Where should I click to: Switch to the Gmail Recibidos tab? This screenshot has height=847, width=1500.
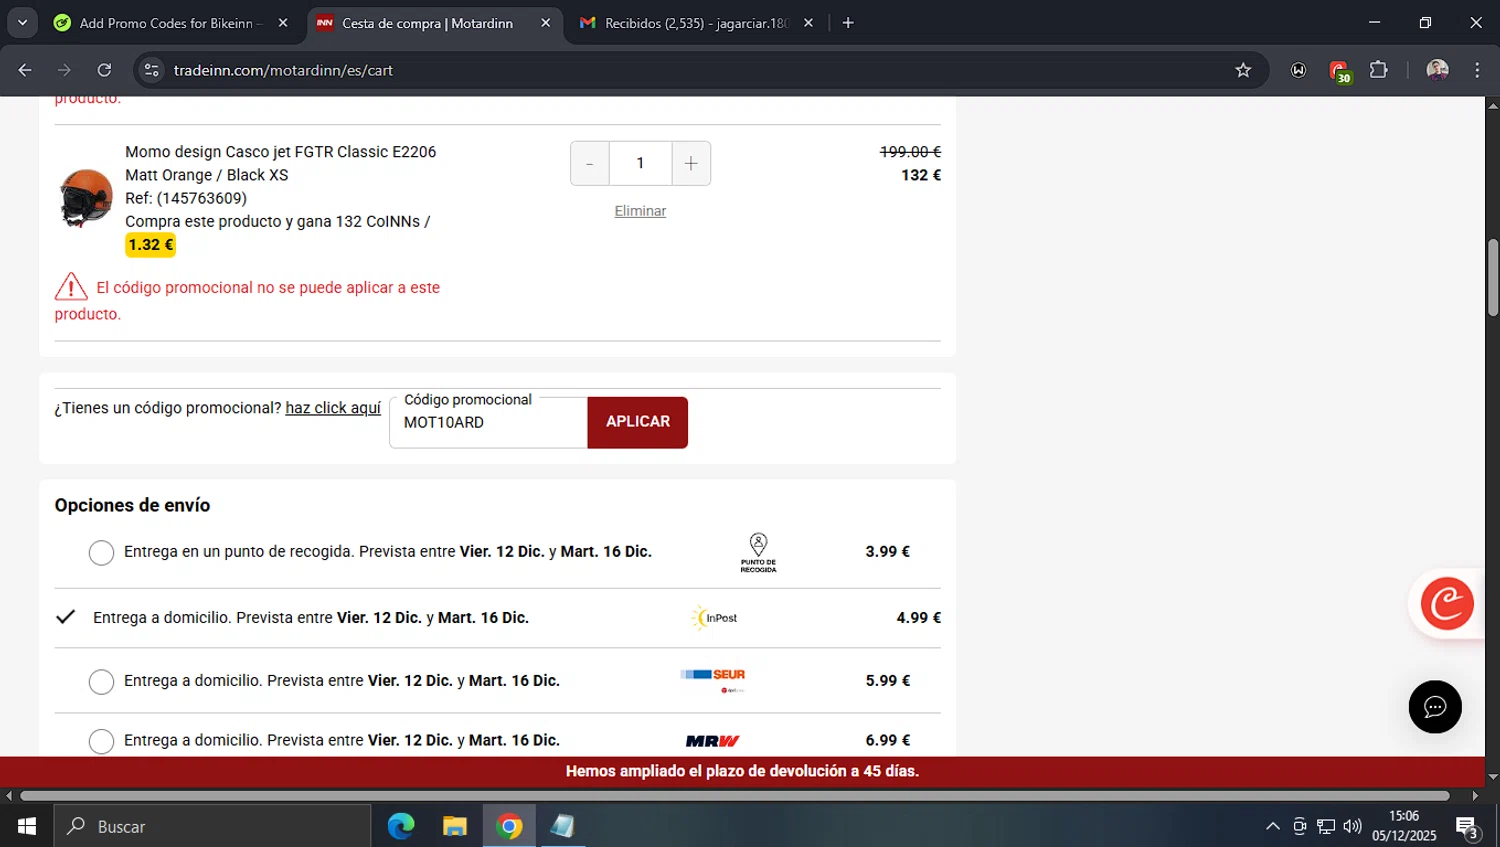[x=697, y=23]
